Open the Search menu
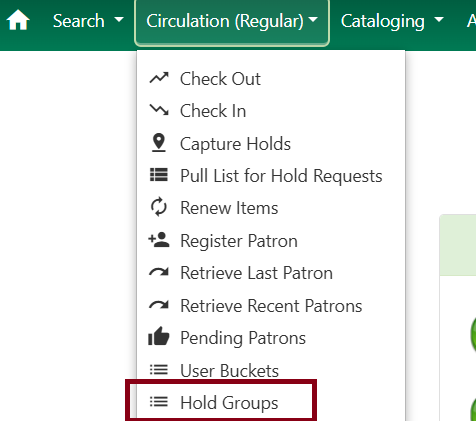 (88, 21)
